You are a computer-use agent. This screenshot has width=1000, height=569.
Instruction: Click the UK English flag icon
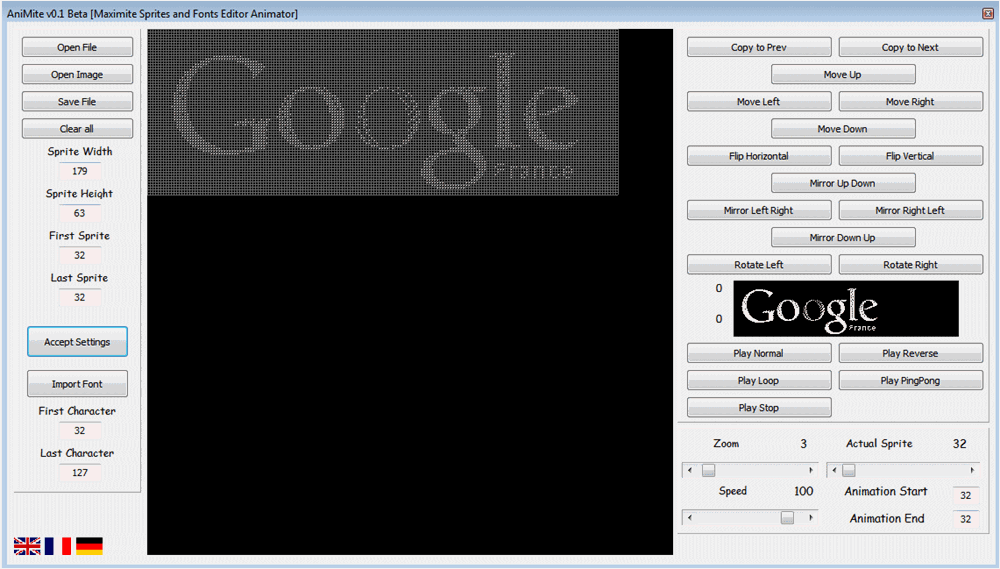pyautogui.click(x=27, y=546)
